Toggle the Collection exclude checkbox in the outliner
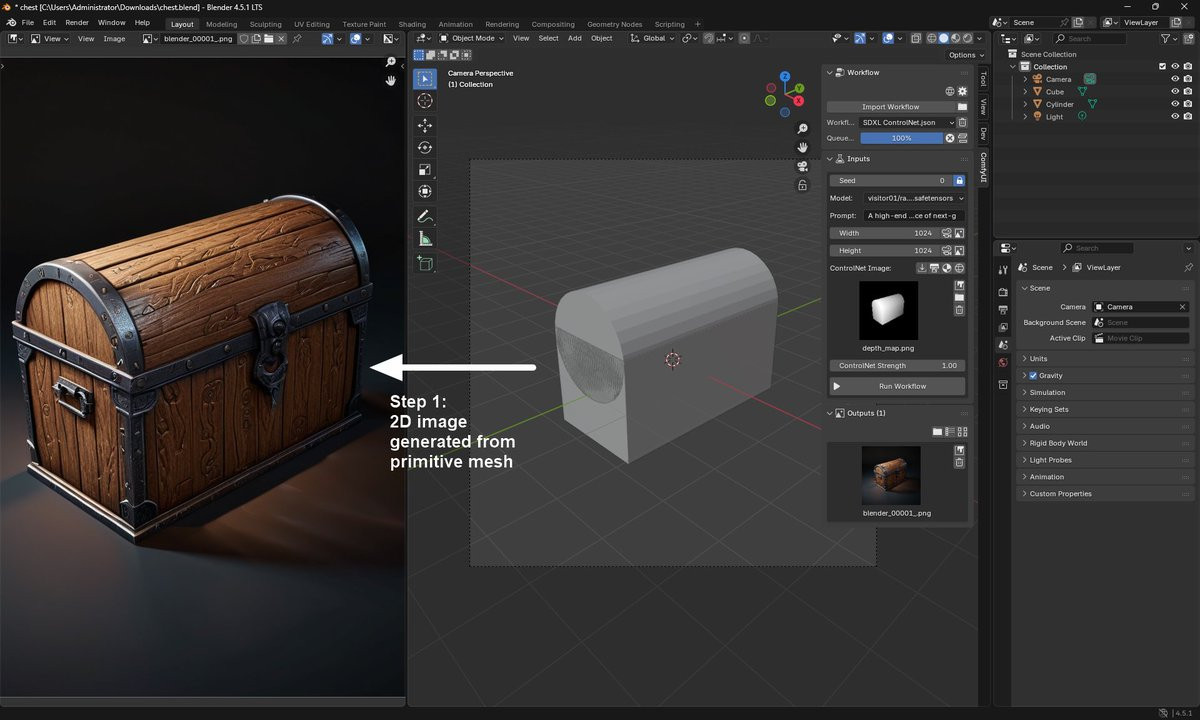This screenshot has width=1200, height=720. [x=1162, y=67]
